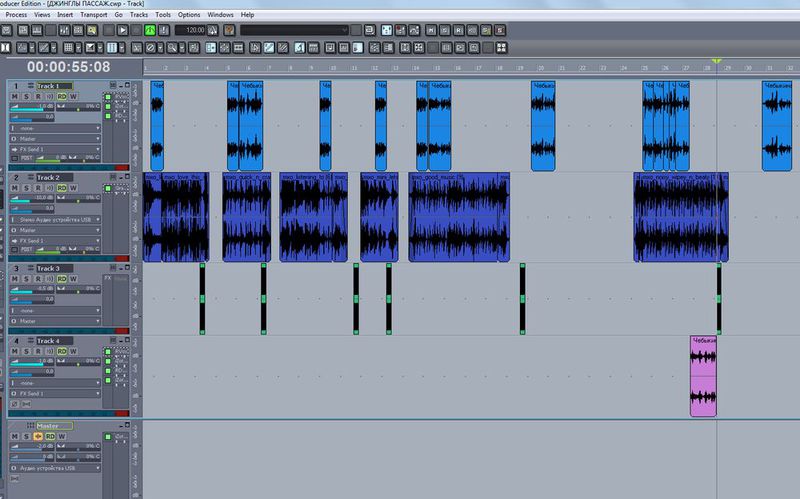
Task: Solo Track 2
Action: [x=27, y=188]
